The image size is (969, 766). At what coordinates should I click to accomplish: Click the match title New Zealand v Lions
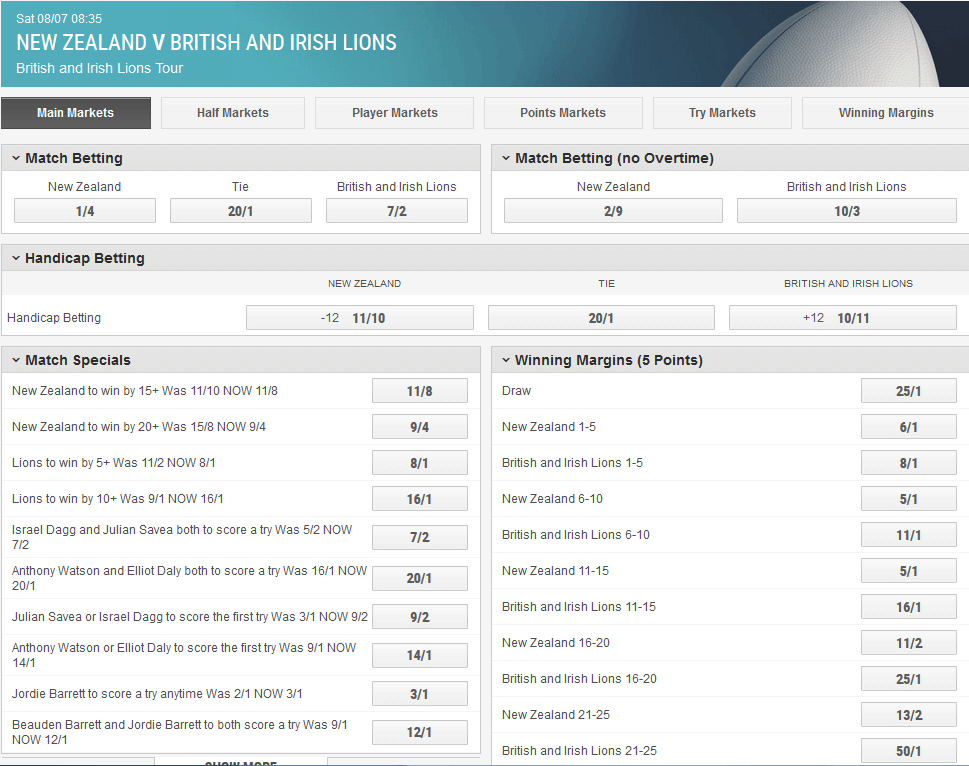pyautogui.click(x=206, y=42)
